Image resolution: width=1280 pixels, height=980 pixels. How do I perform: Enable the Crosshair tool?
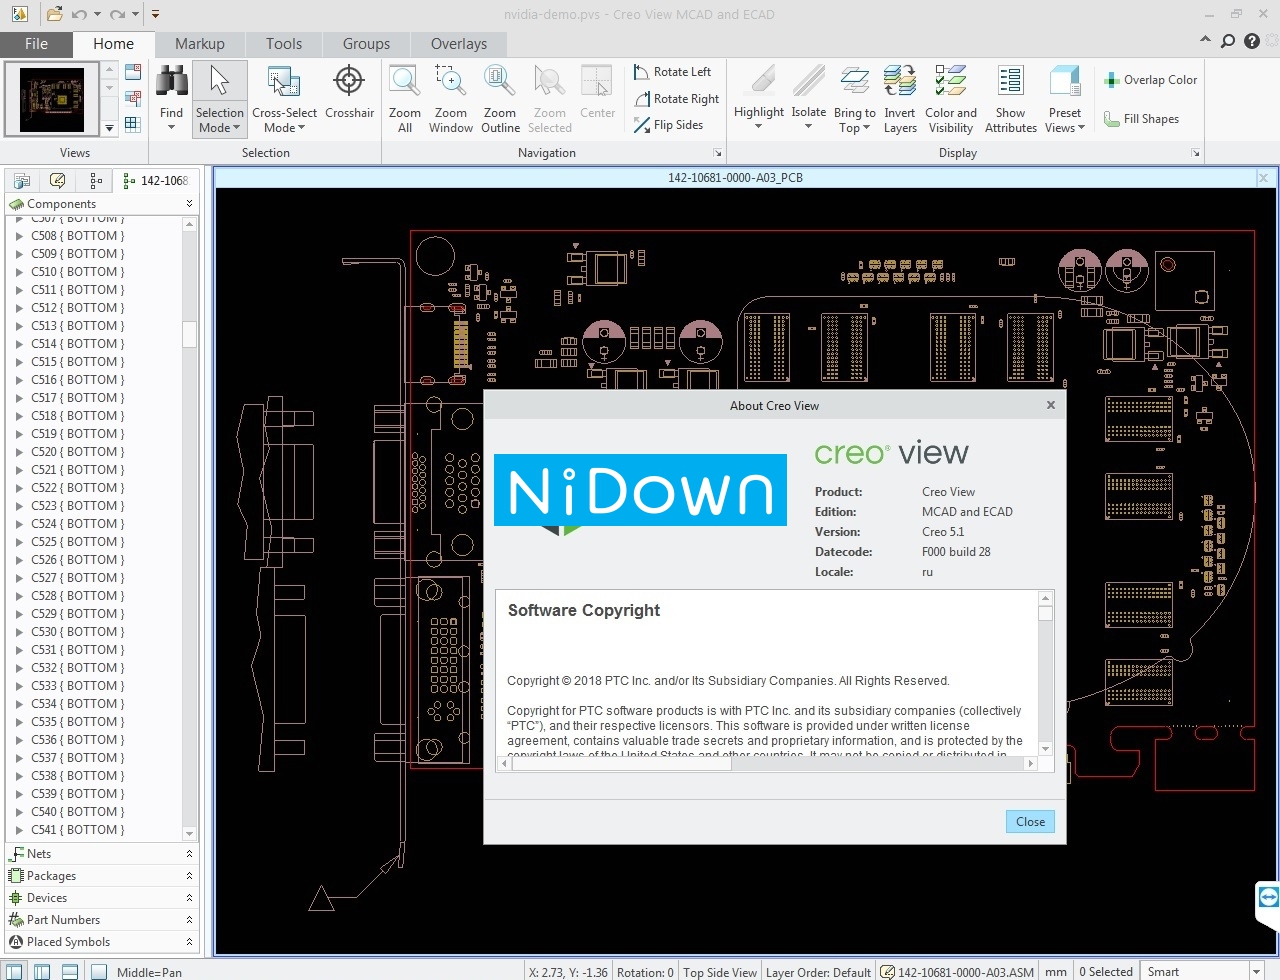click(349, 92)
